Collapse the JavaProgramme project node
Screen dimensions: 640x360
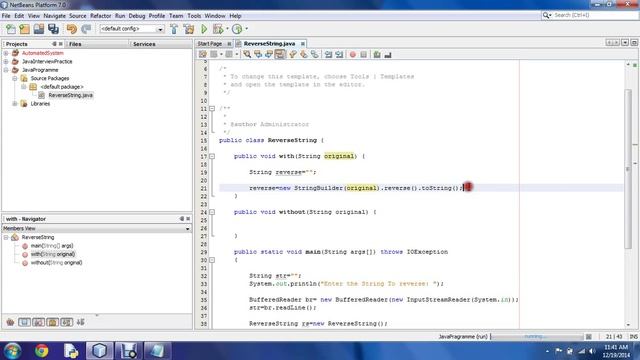(6, 70)
